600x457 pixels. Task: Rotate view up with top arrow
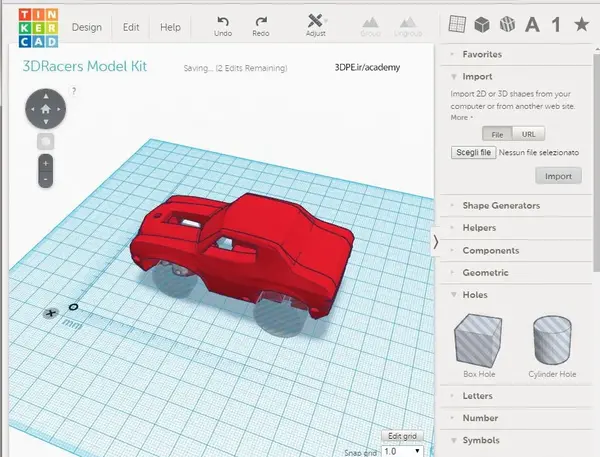pos(46,96)
